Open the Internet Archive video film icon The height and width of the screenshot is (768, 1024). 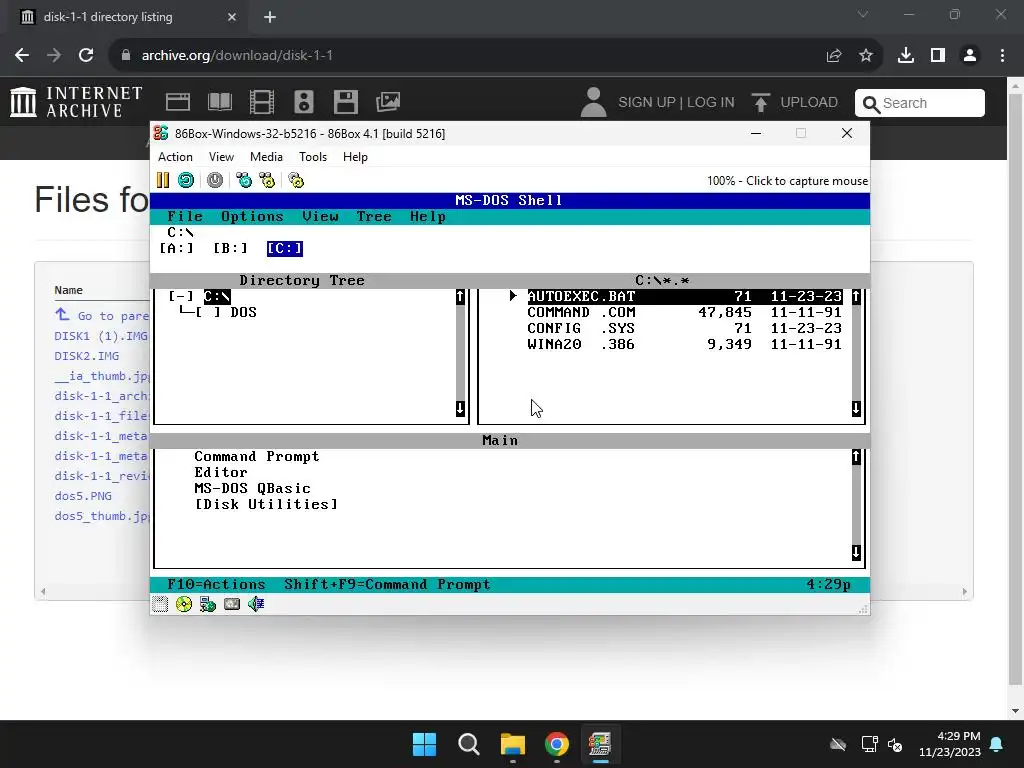pyautogui.click(x=262, y=102)
